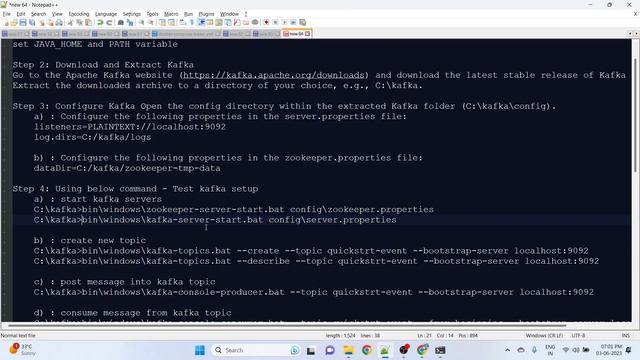The image size is (640, 360).
Task: Toggle file monitoring eye icon
Action: (255, 22)
